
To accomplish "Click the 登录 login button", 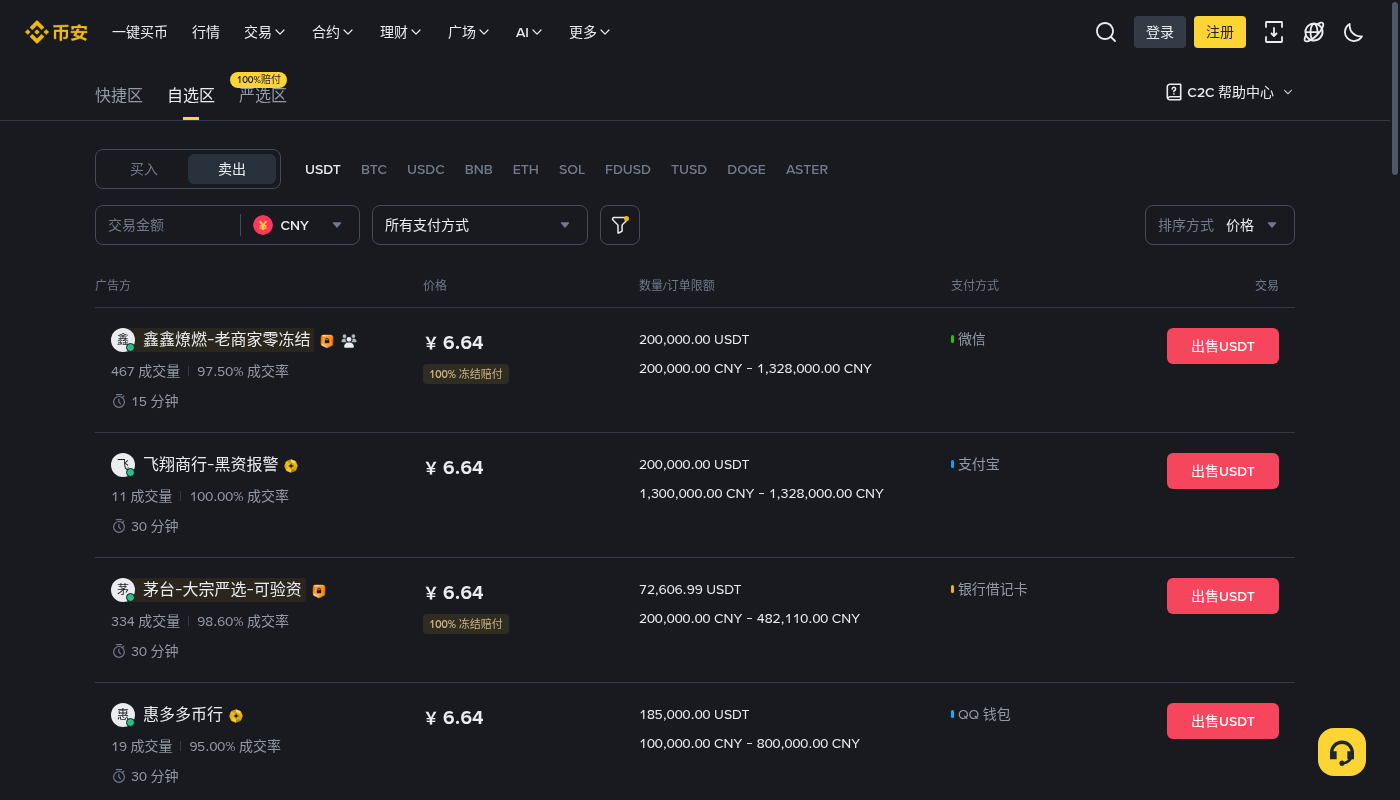I will (x=1160, y=32).
